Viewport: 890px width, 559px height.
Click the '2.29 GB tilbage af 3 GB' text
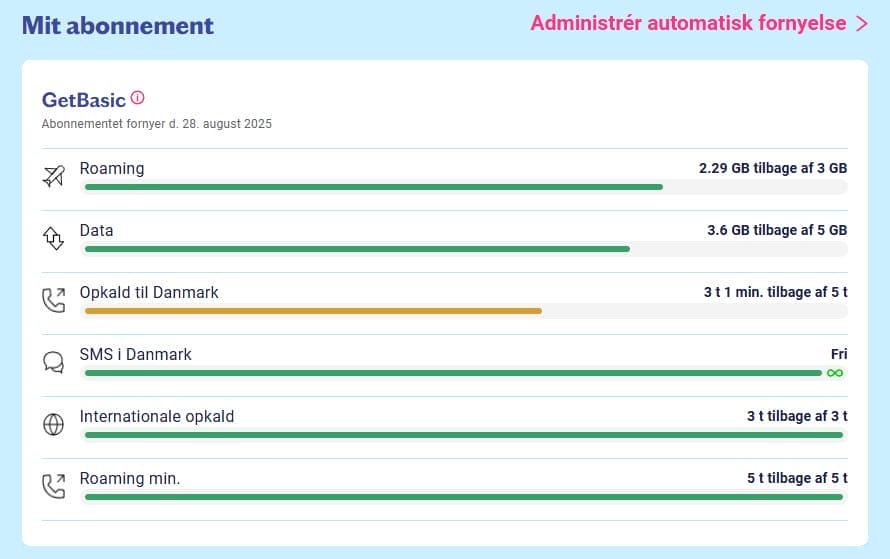[773, 168]
